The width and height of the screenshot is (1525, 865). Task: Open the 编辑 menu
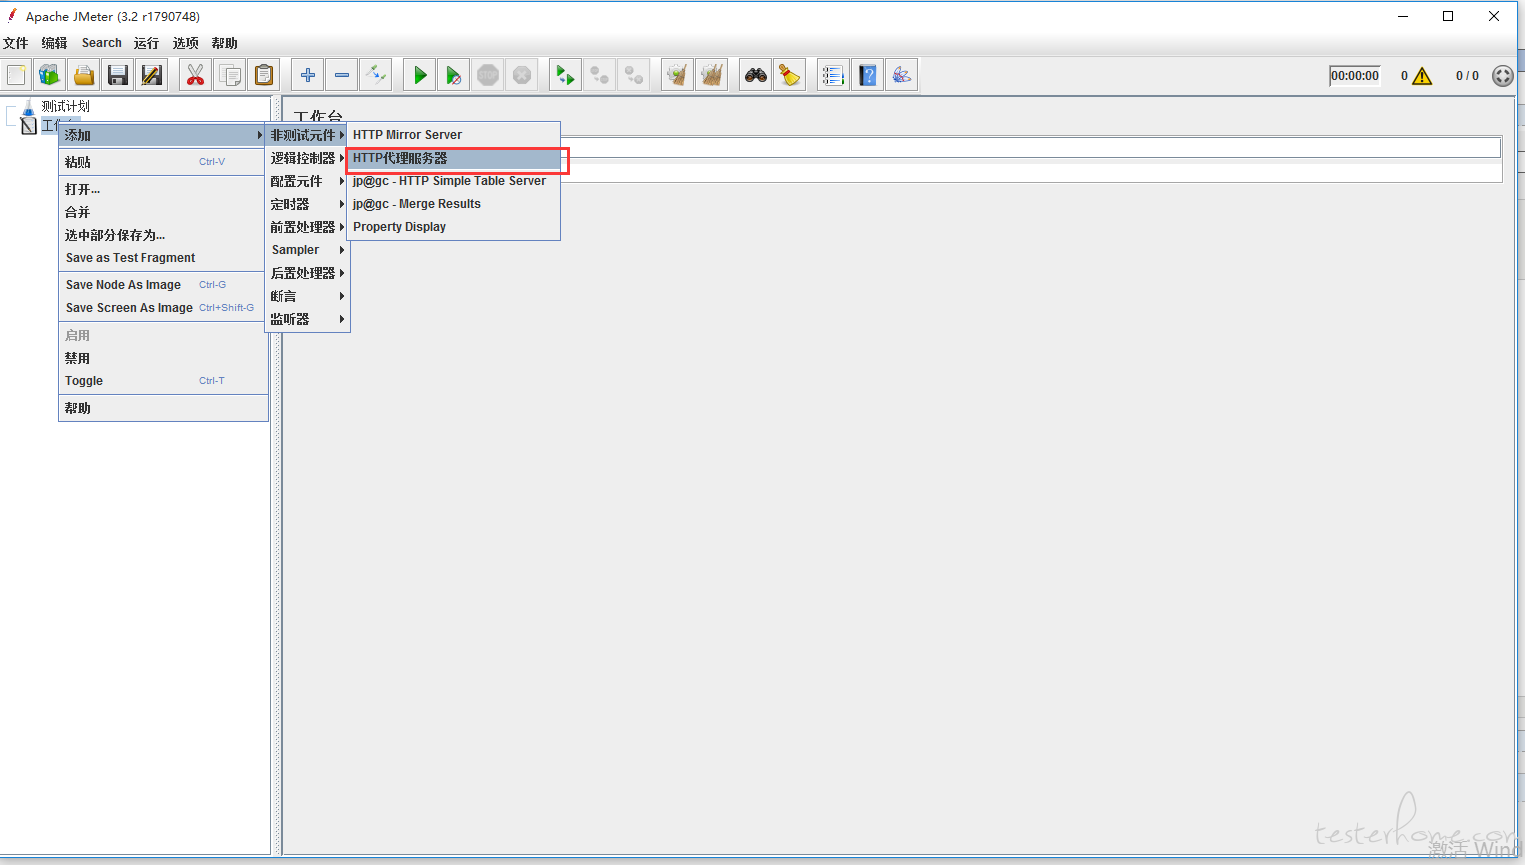click(x=55, y=43)
